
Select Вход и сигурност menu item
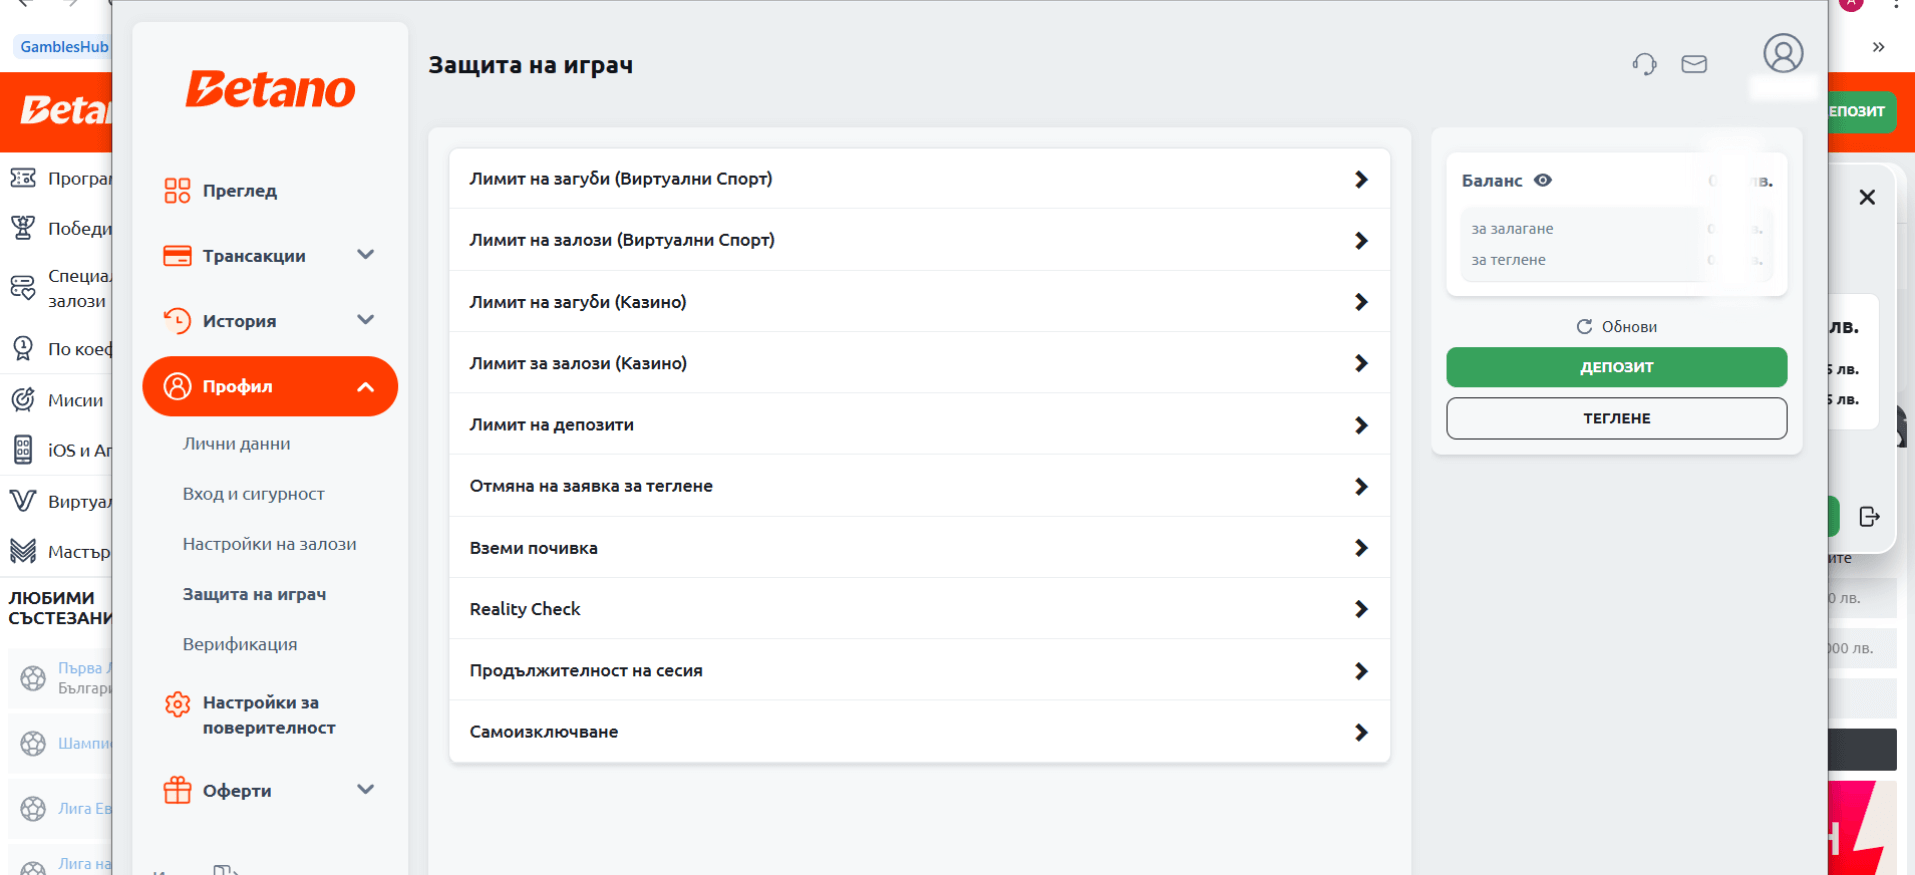pyautogui.click(x=254, y=494)
